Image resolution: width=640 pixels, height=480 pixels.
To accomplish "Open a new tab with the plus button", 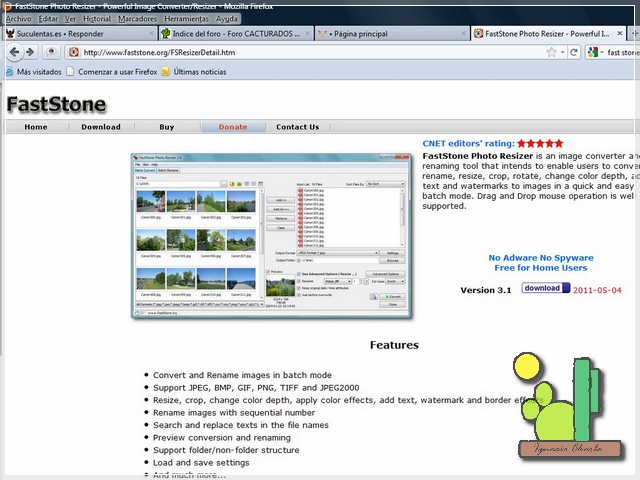I will coord(634,33).
